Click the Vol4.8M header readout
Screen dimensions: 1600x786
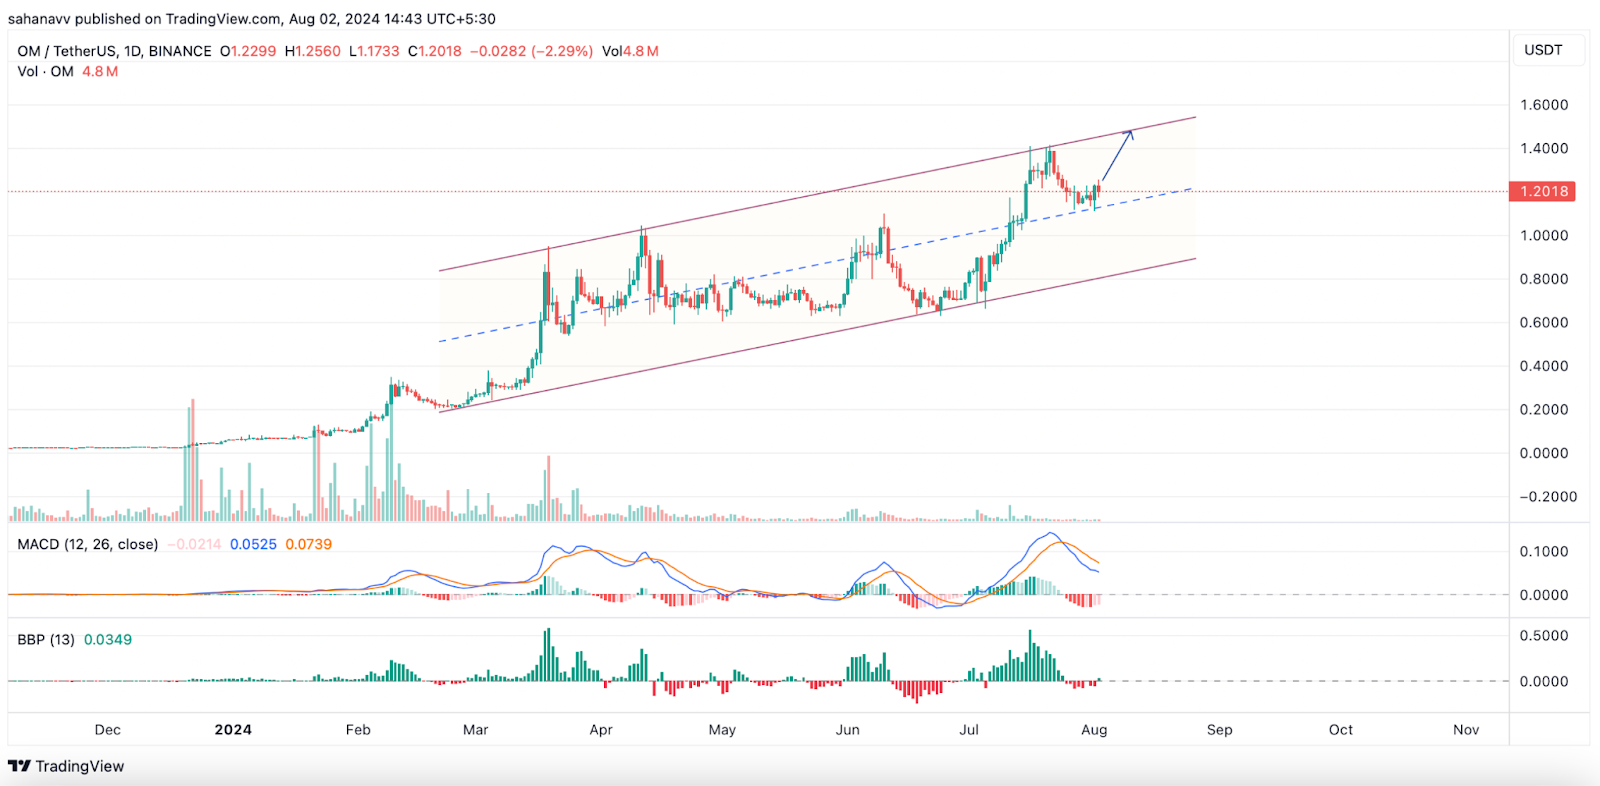coord(630,51)
